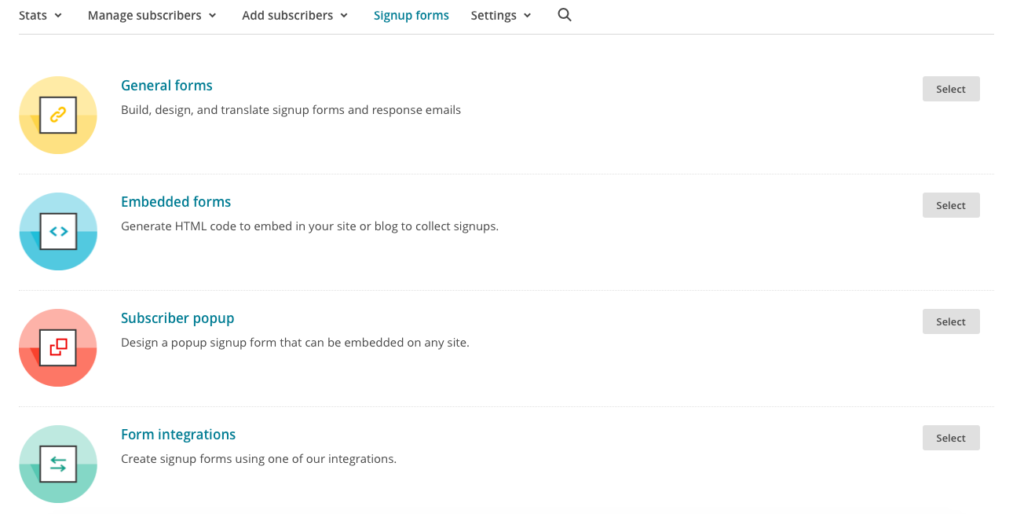Click the green Form integrations arrows icon

click(x=58, y=464)
